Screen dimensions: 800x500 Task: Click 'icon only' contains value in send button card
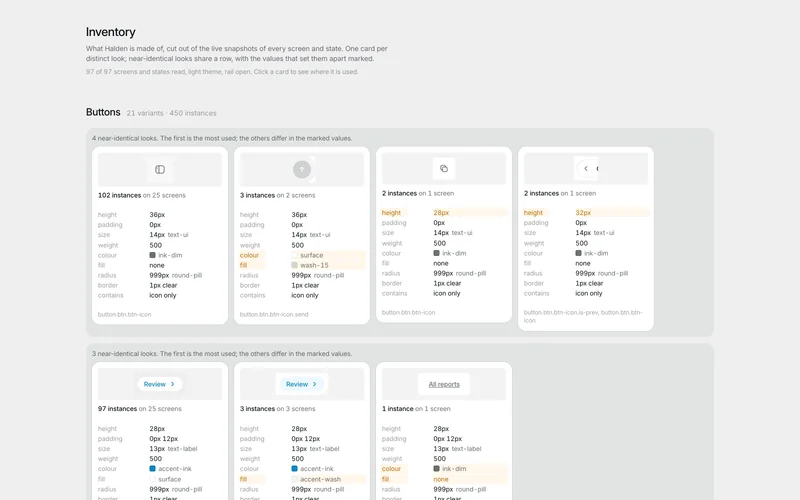point(305,295)
